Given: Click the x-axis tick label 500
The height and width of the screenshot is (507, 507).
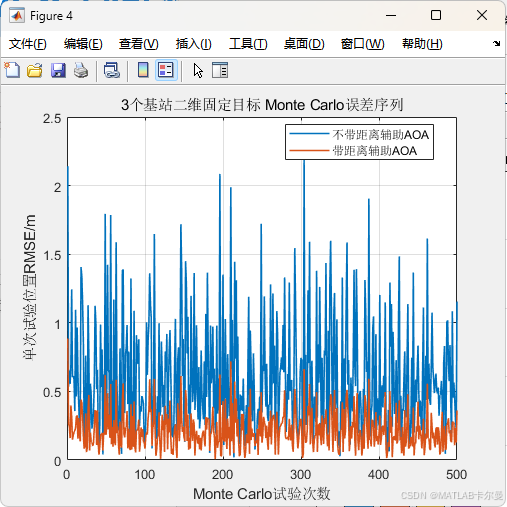Looking at the screenshot, I should click(x=457, y=474).
